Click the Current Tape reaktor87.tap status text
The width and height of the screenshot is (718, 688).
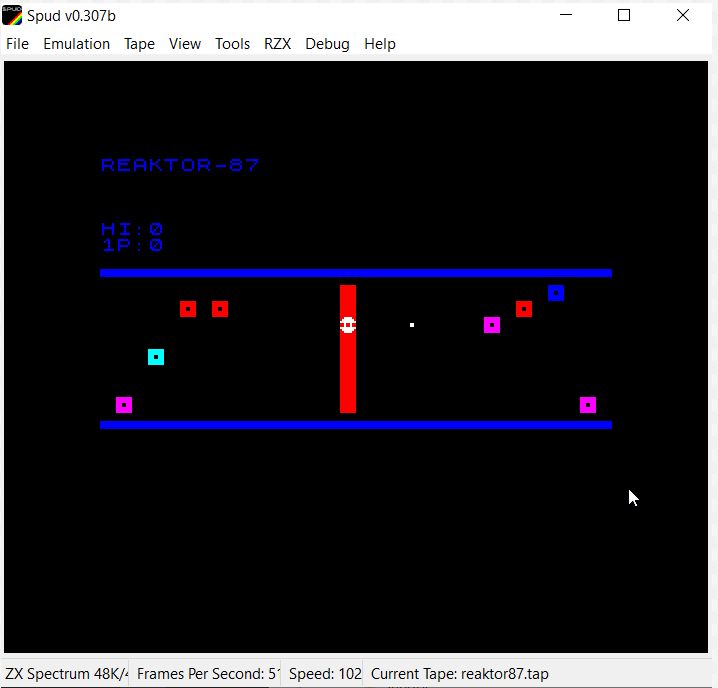point(459,674)
